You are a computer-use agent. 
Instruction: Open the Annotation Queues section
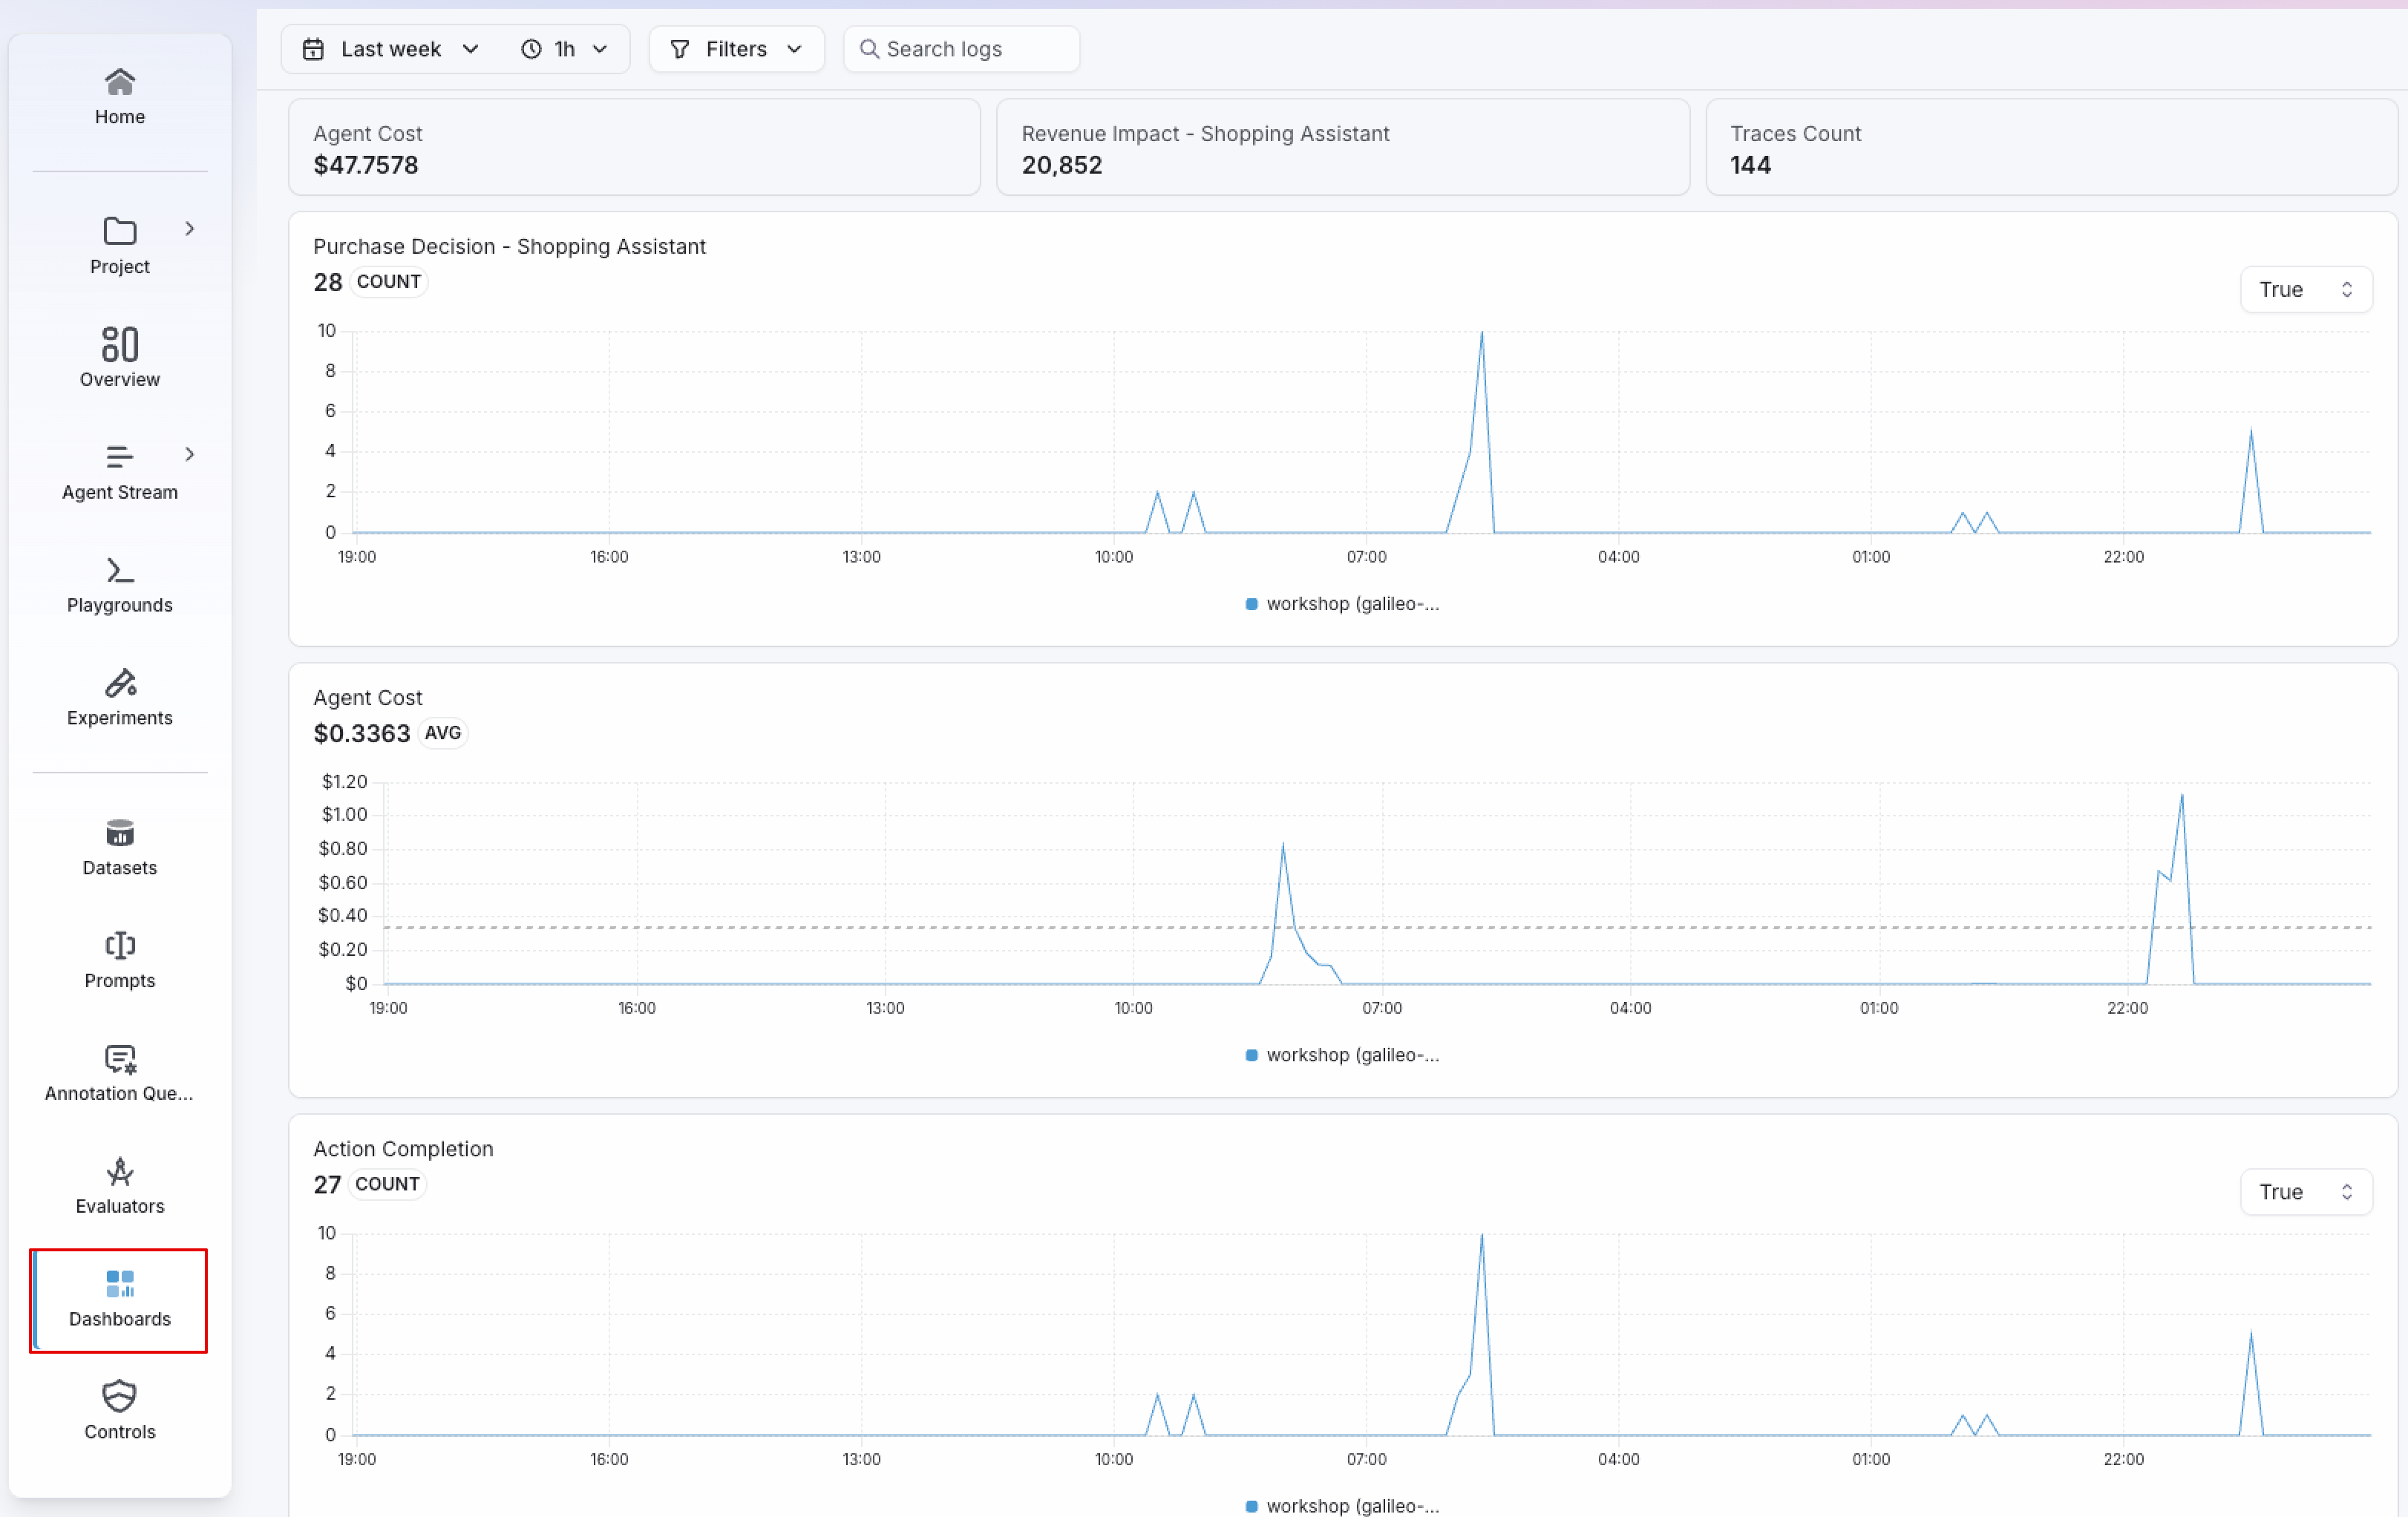pos(120,1073)
